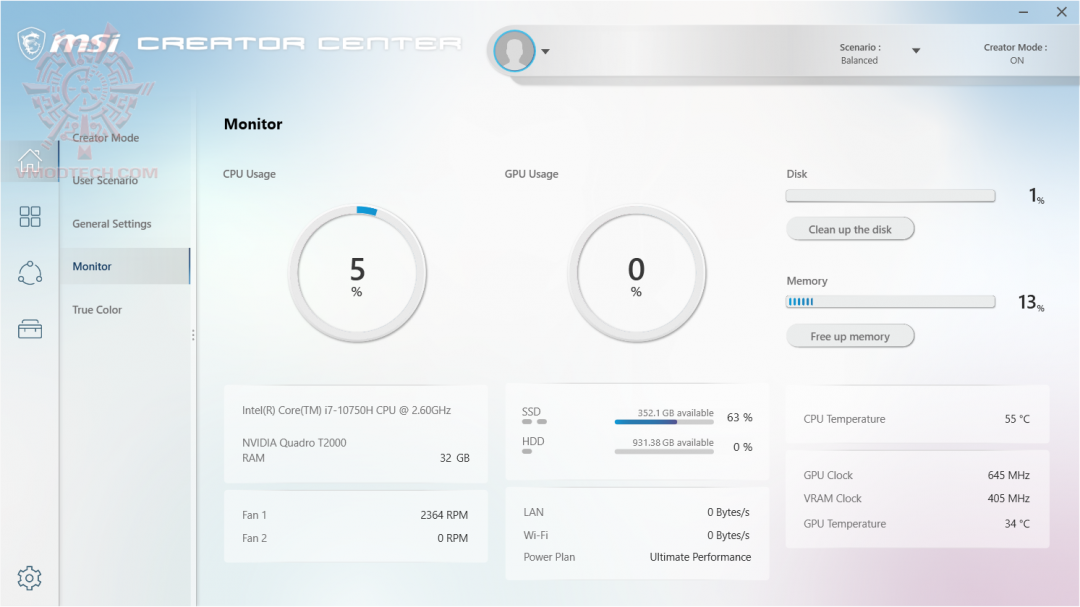1080x607 pixels.
Task: Open True Color menu item
Action: (97, 310)
